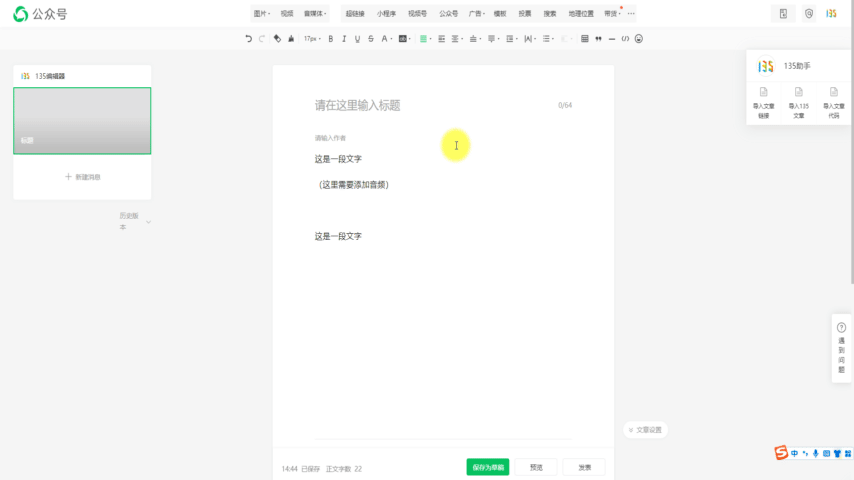Click the 135 plugin icon in the top right corner
The image size is (854, 480).
[831, 14]
